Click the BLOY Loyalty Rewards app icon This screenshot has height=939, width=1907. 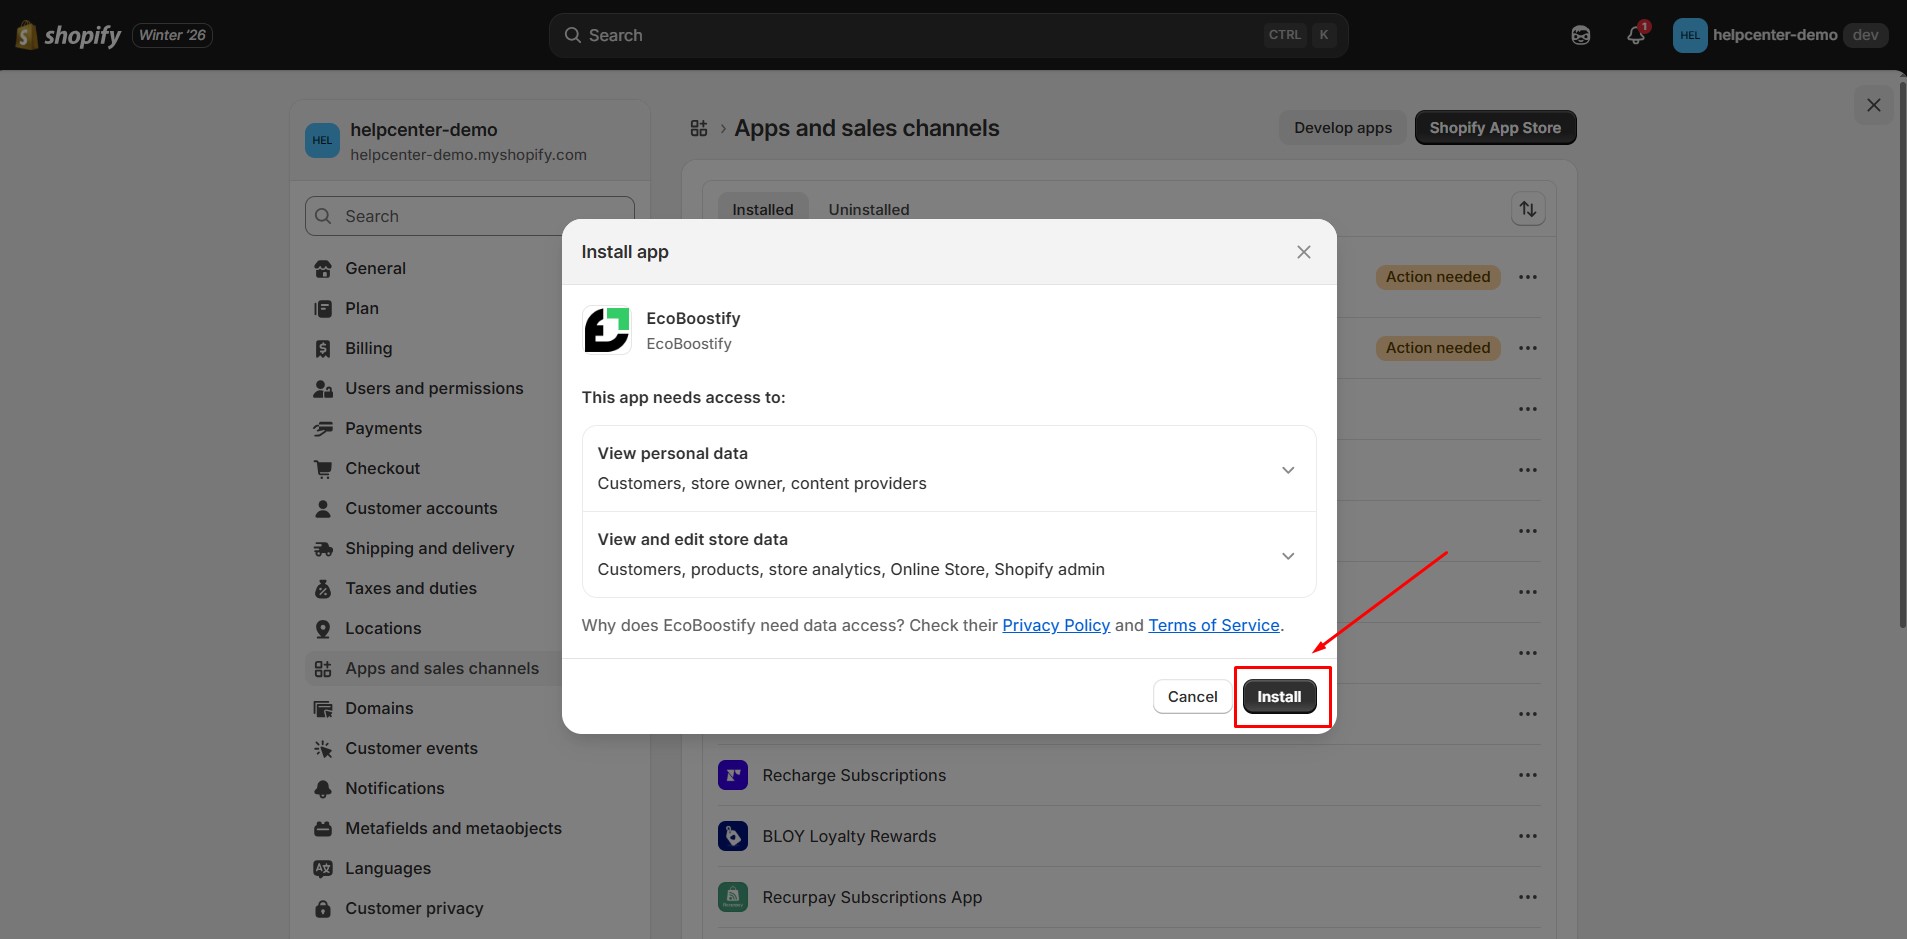click(733, 836)
